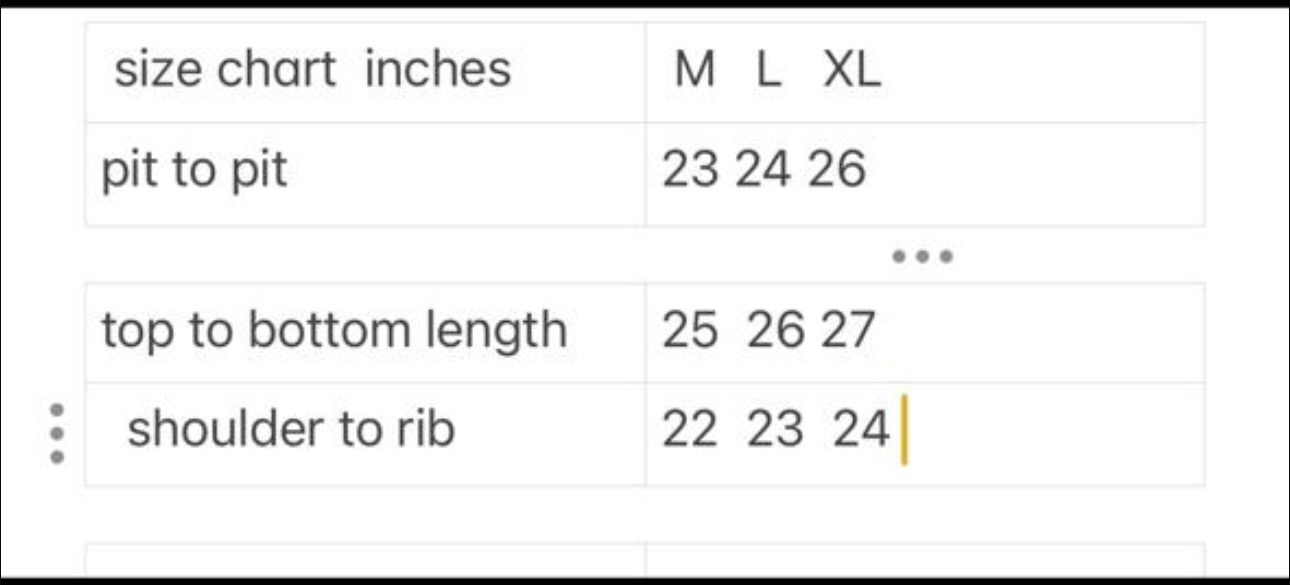Click the empty bottom-left table cell
The image size is (1290, 585).
click(x=365, y=560)
